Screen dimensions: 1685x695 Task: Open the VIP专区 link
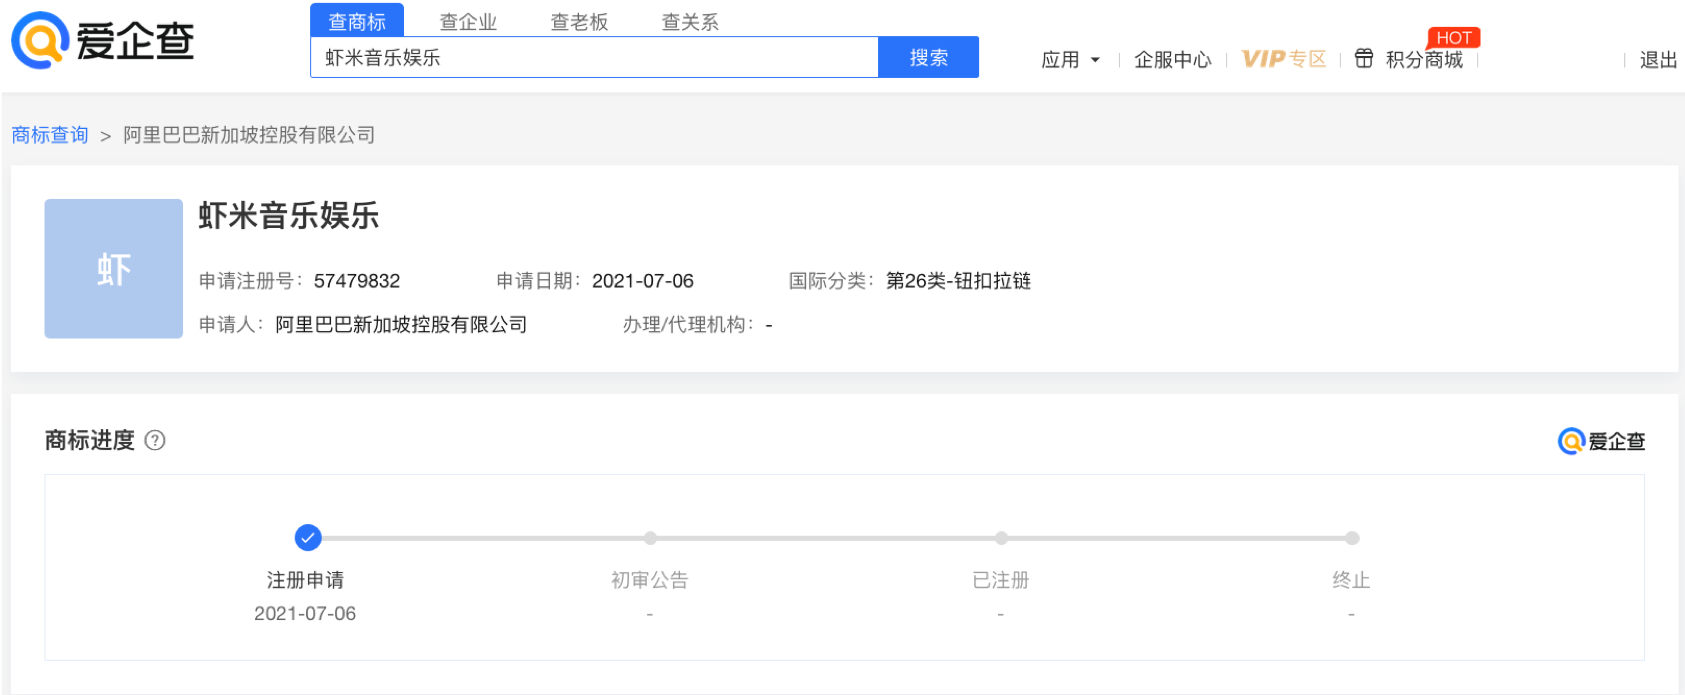[x=1284, y=59]
